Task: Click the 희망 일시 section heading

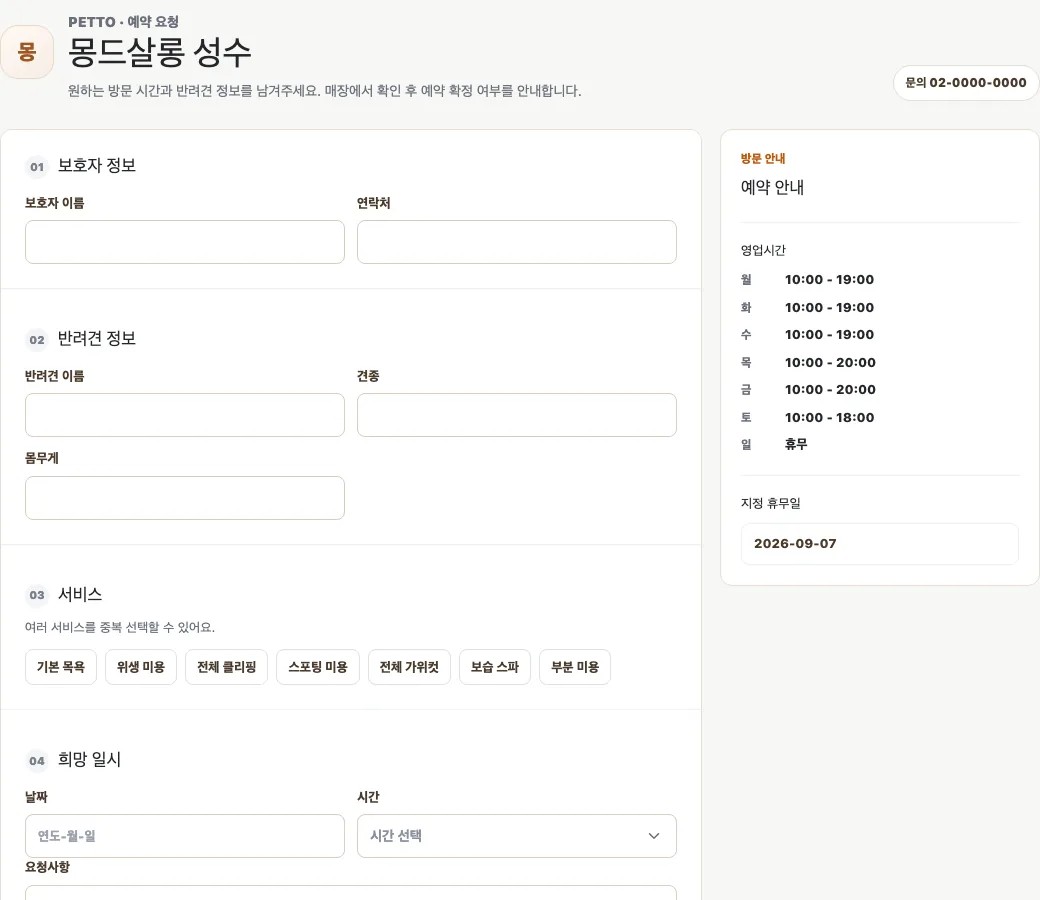Action: click(x=90, y=760)
